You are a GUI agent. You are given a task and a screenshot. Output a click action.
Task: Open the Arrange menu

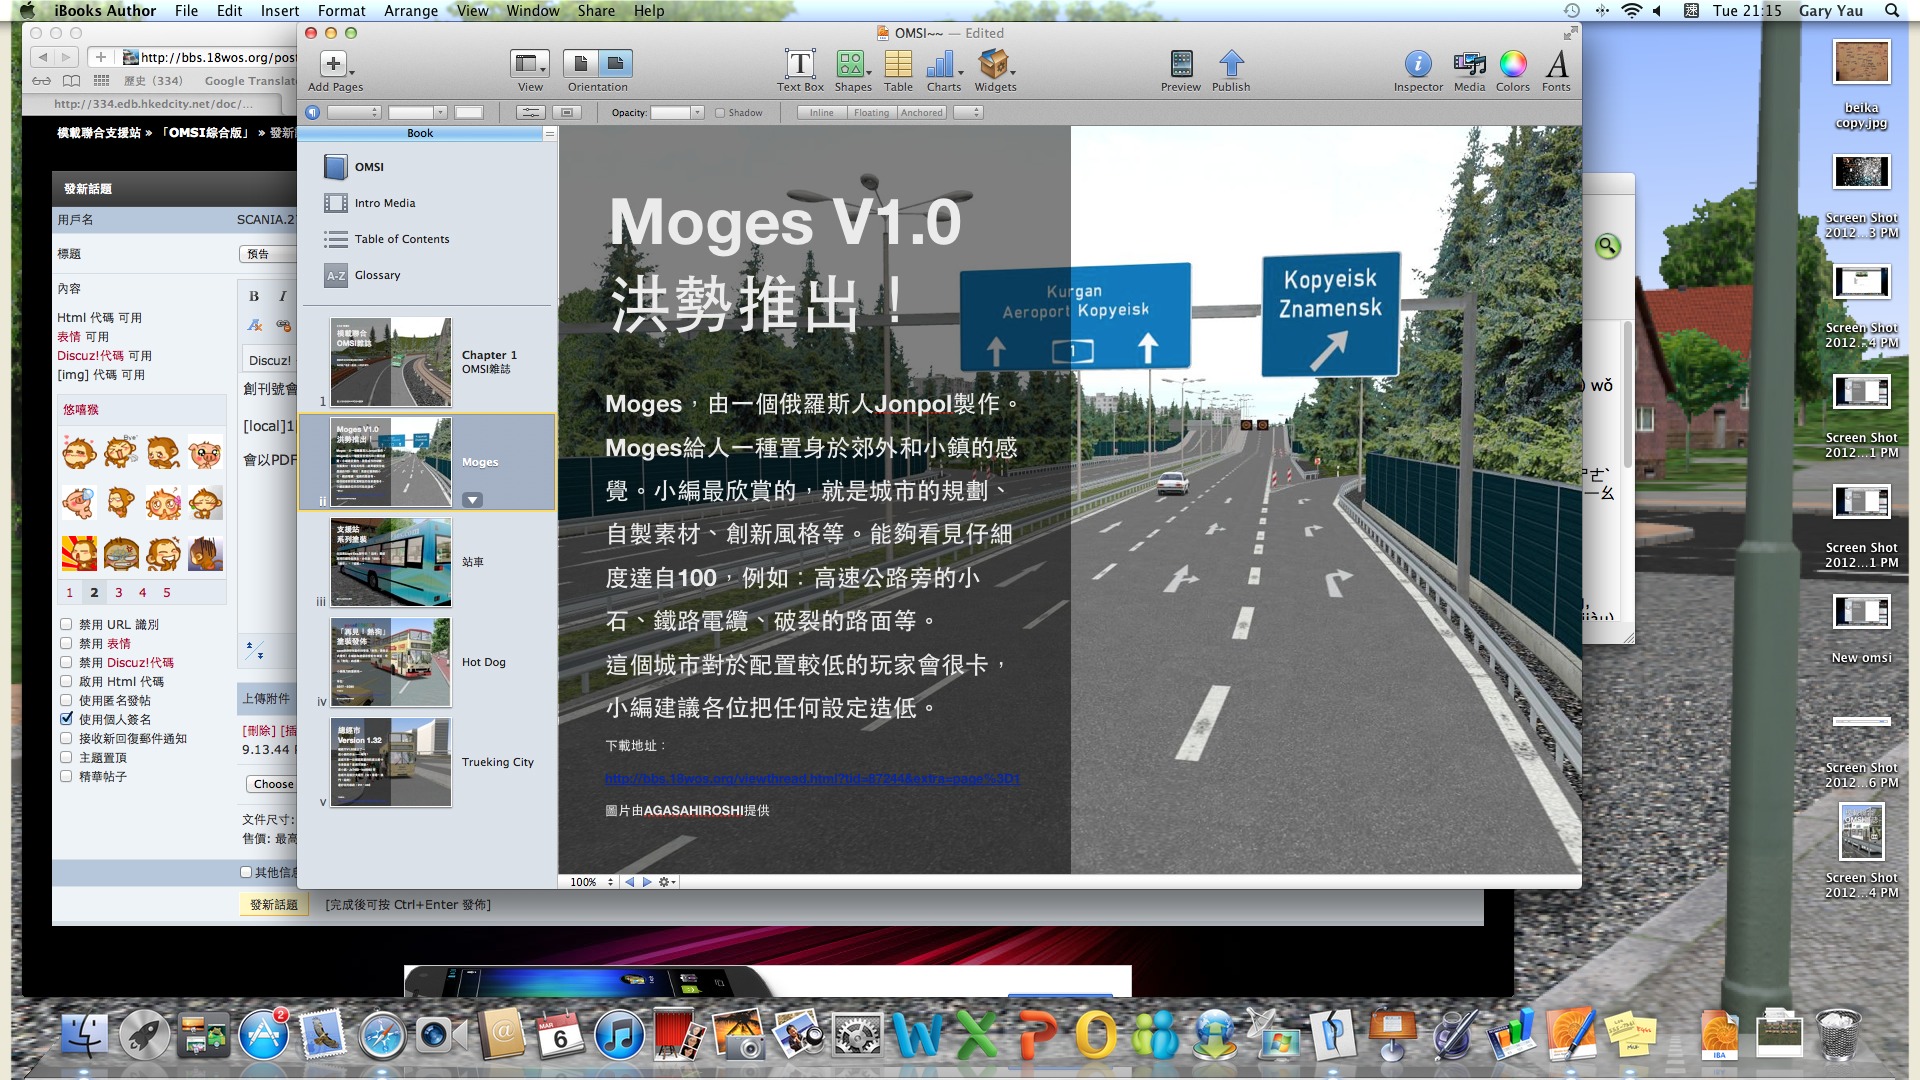(x=410, y=11)
